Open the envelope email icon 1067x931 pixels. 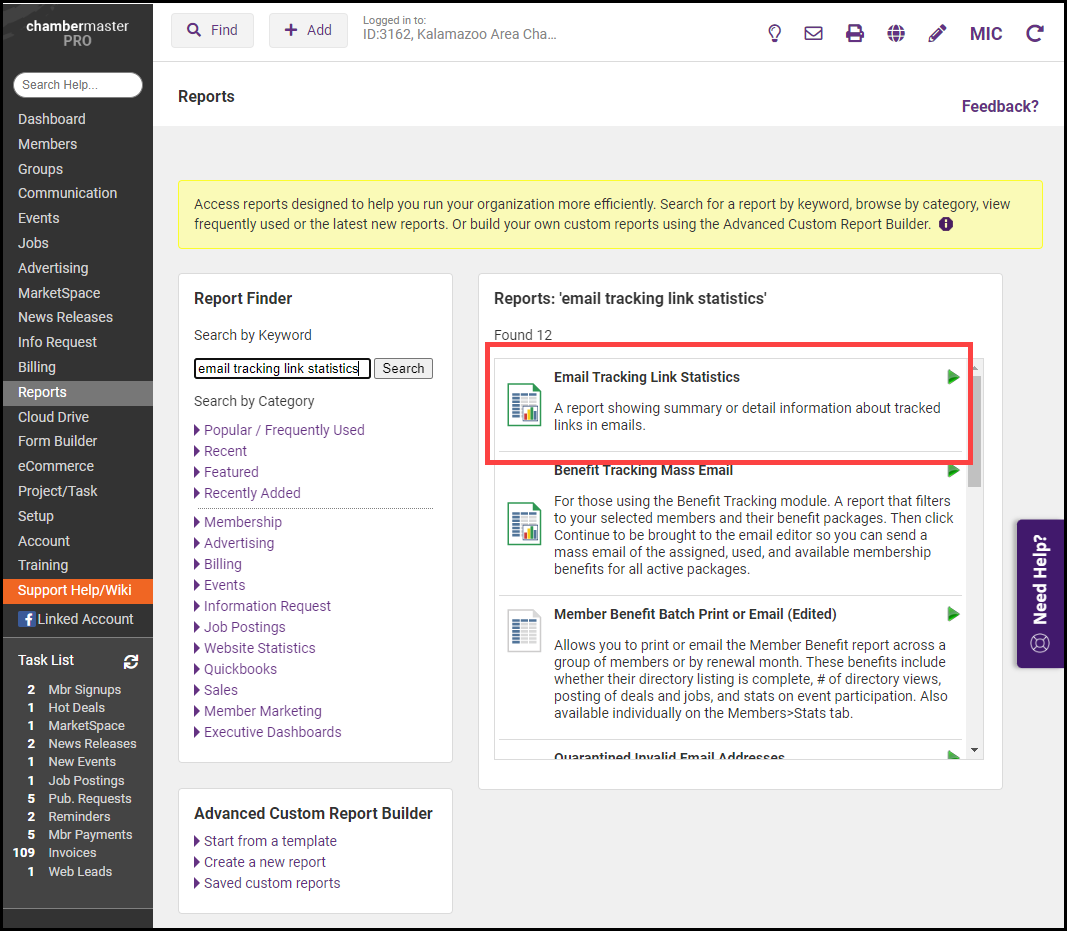tap(813, 33)
